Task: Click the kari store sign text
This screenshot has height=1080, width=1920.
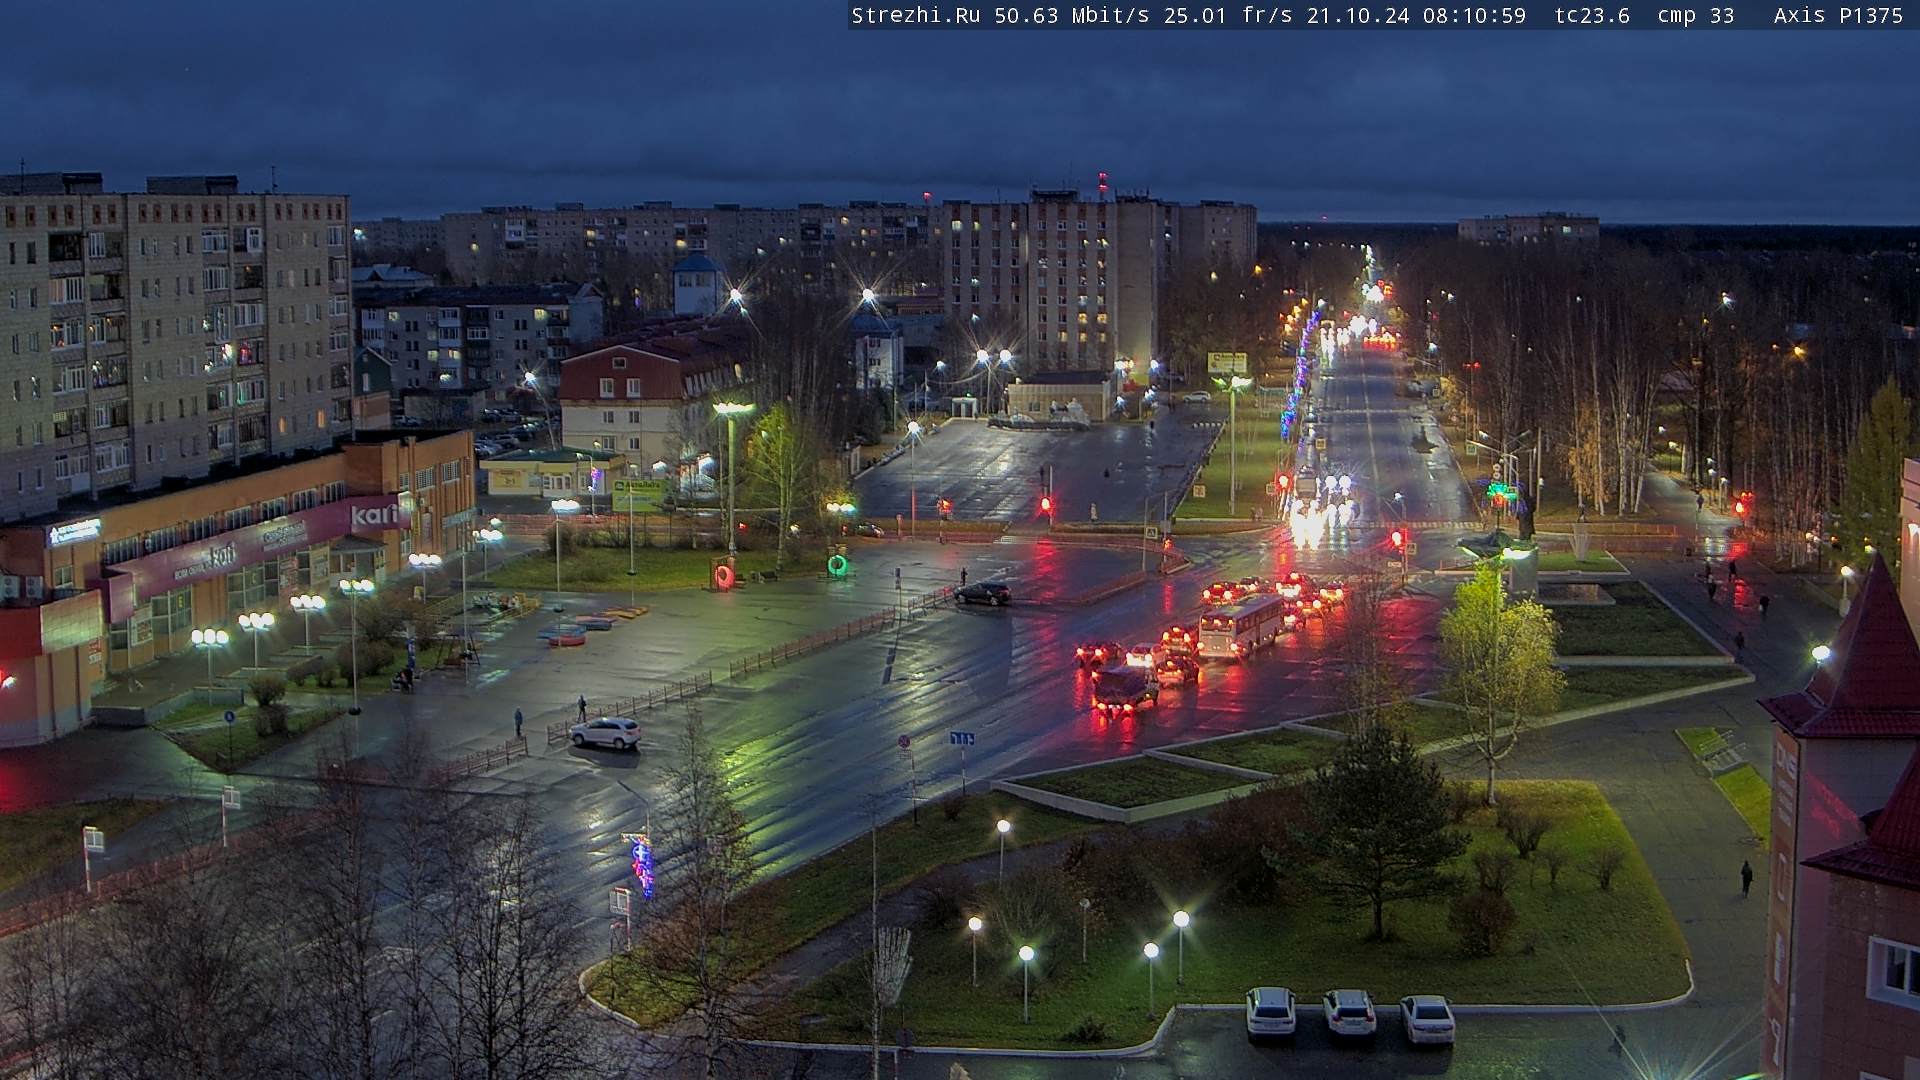Action: [374, 516]
